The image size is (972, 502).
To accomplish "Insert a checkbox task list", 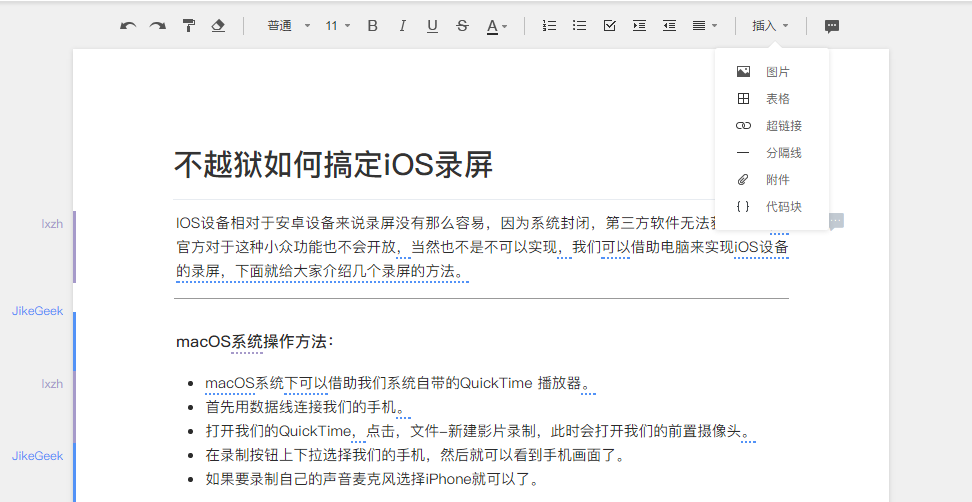I will 609,26.
